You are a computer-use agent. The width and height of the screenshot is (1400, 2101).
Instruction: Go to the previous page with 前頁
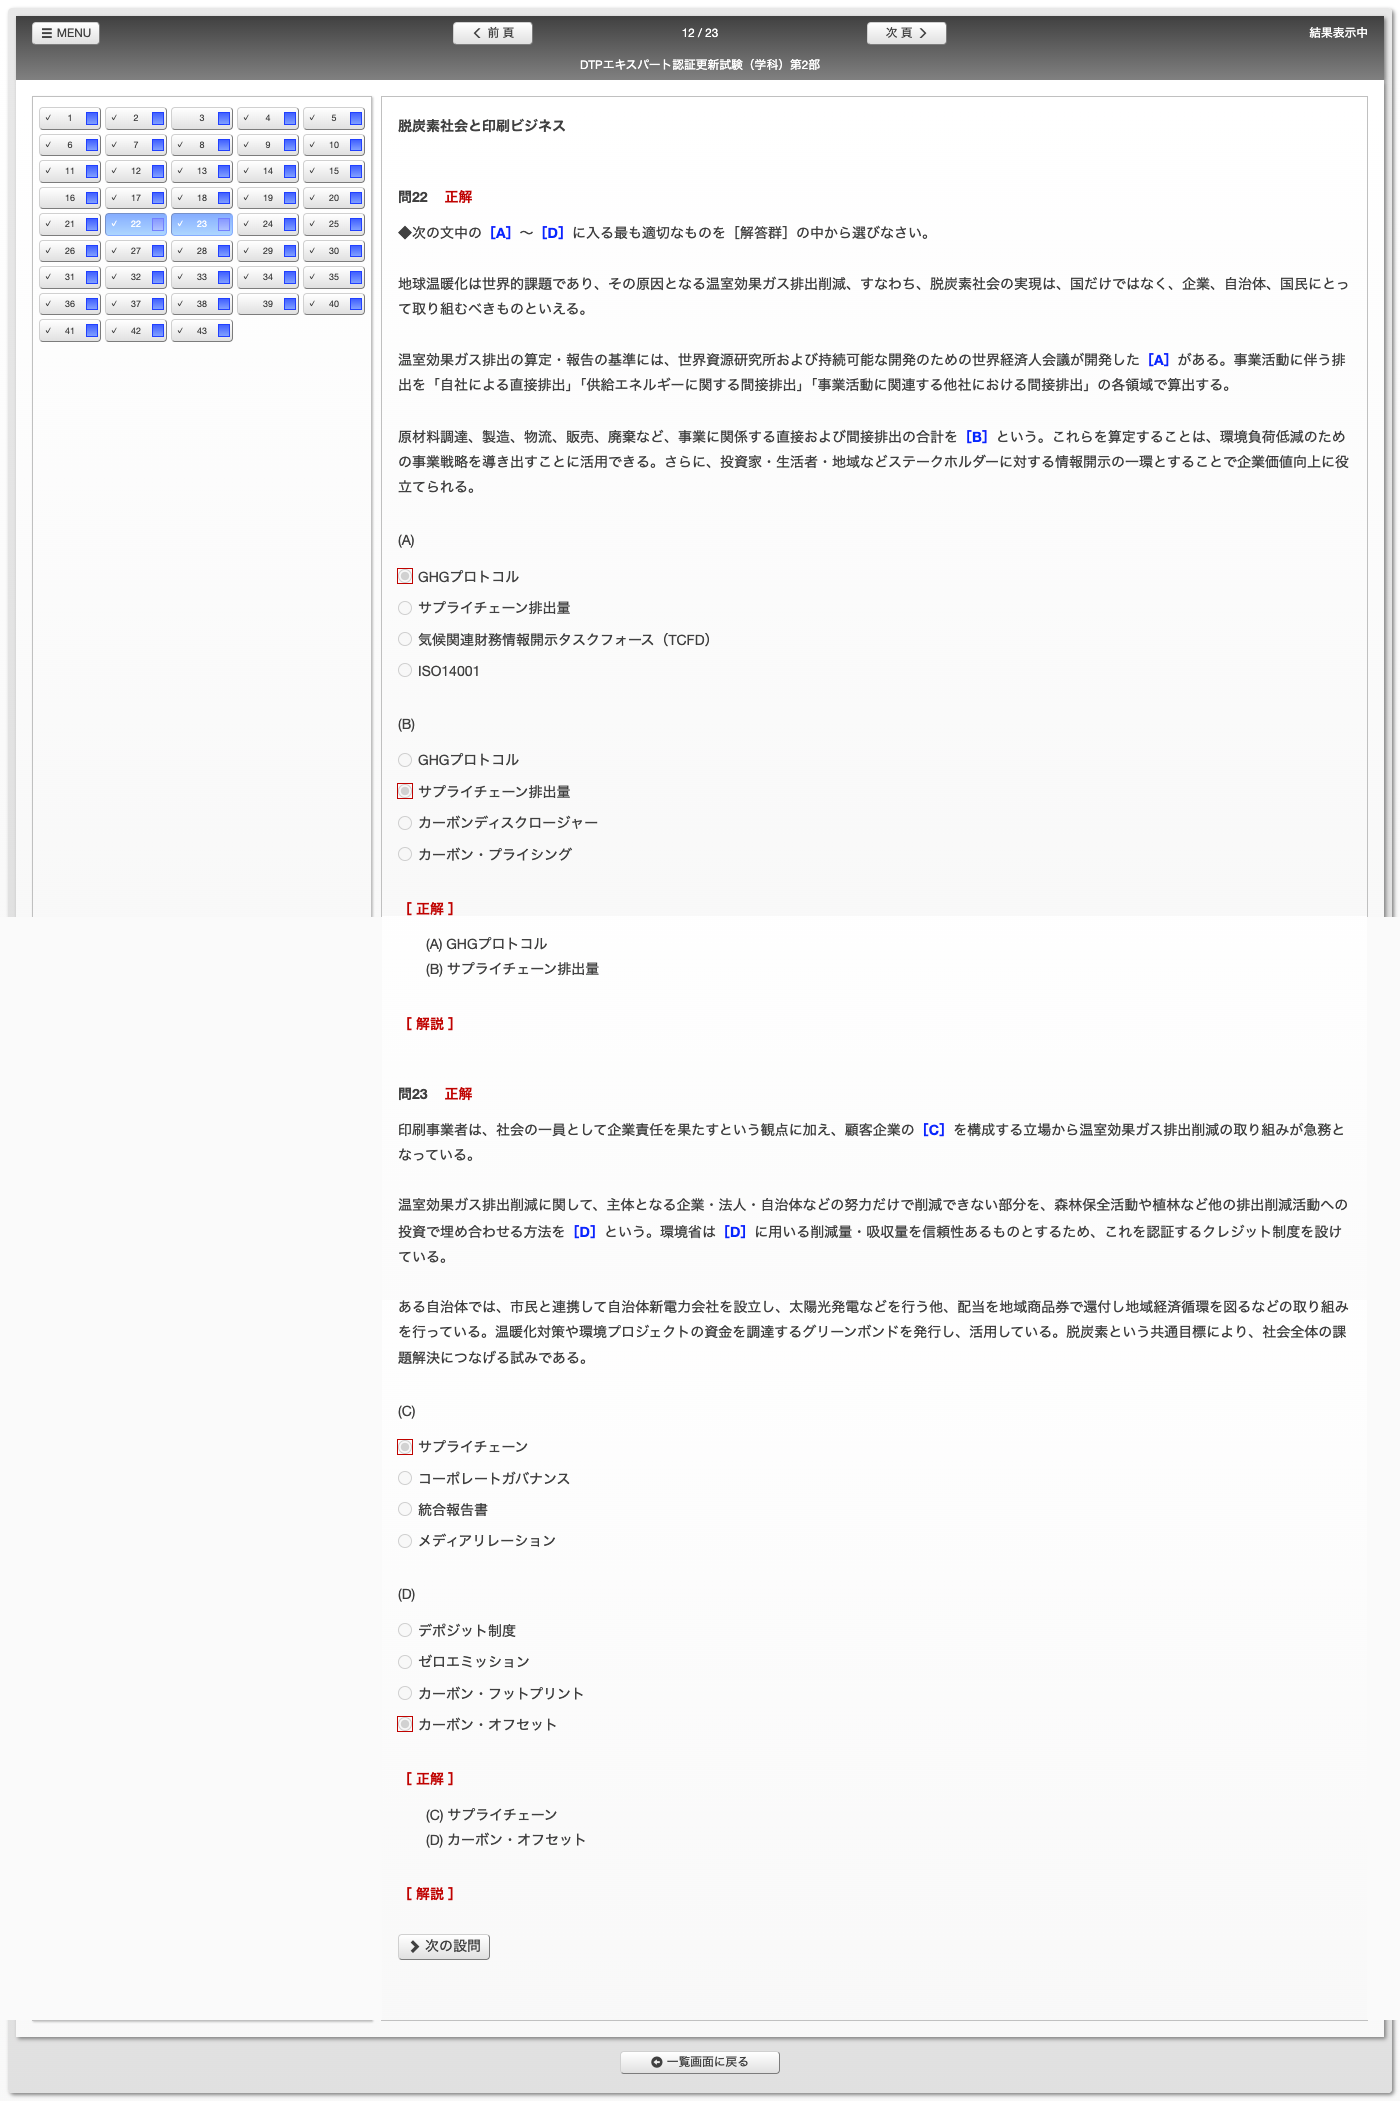[x=492, y=33]
